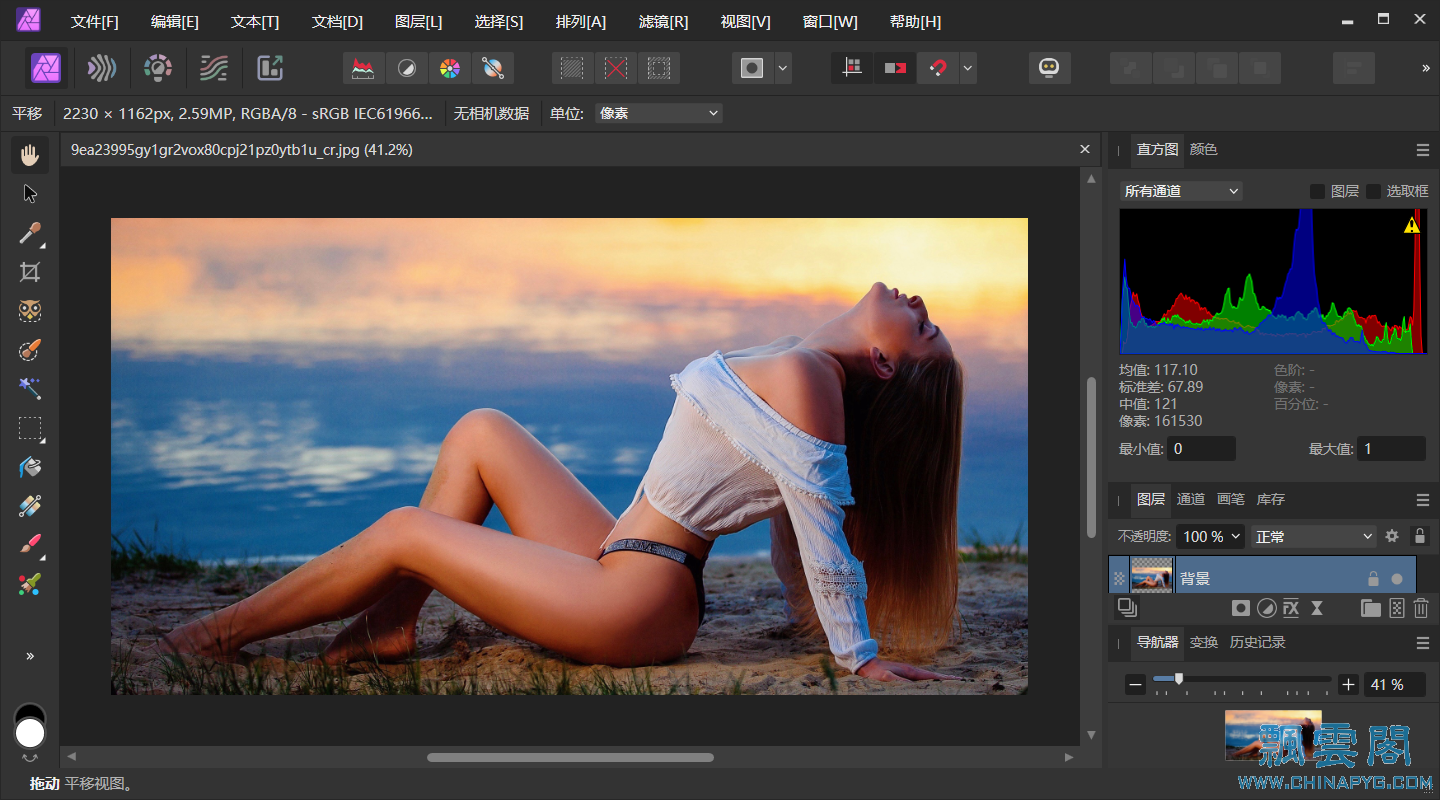Select the Flood Fill bucket tool
1440x800 pixels.
(x=30, y=467)
